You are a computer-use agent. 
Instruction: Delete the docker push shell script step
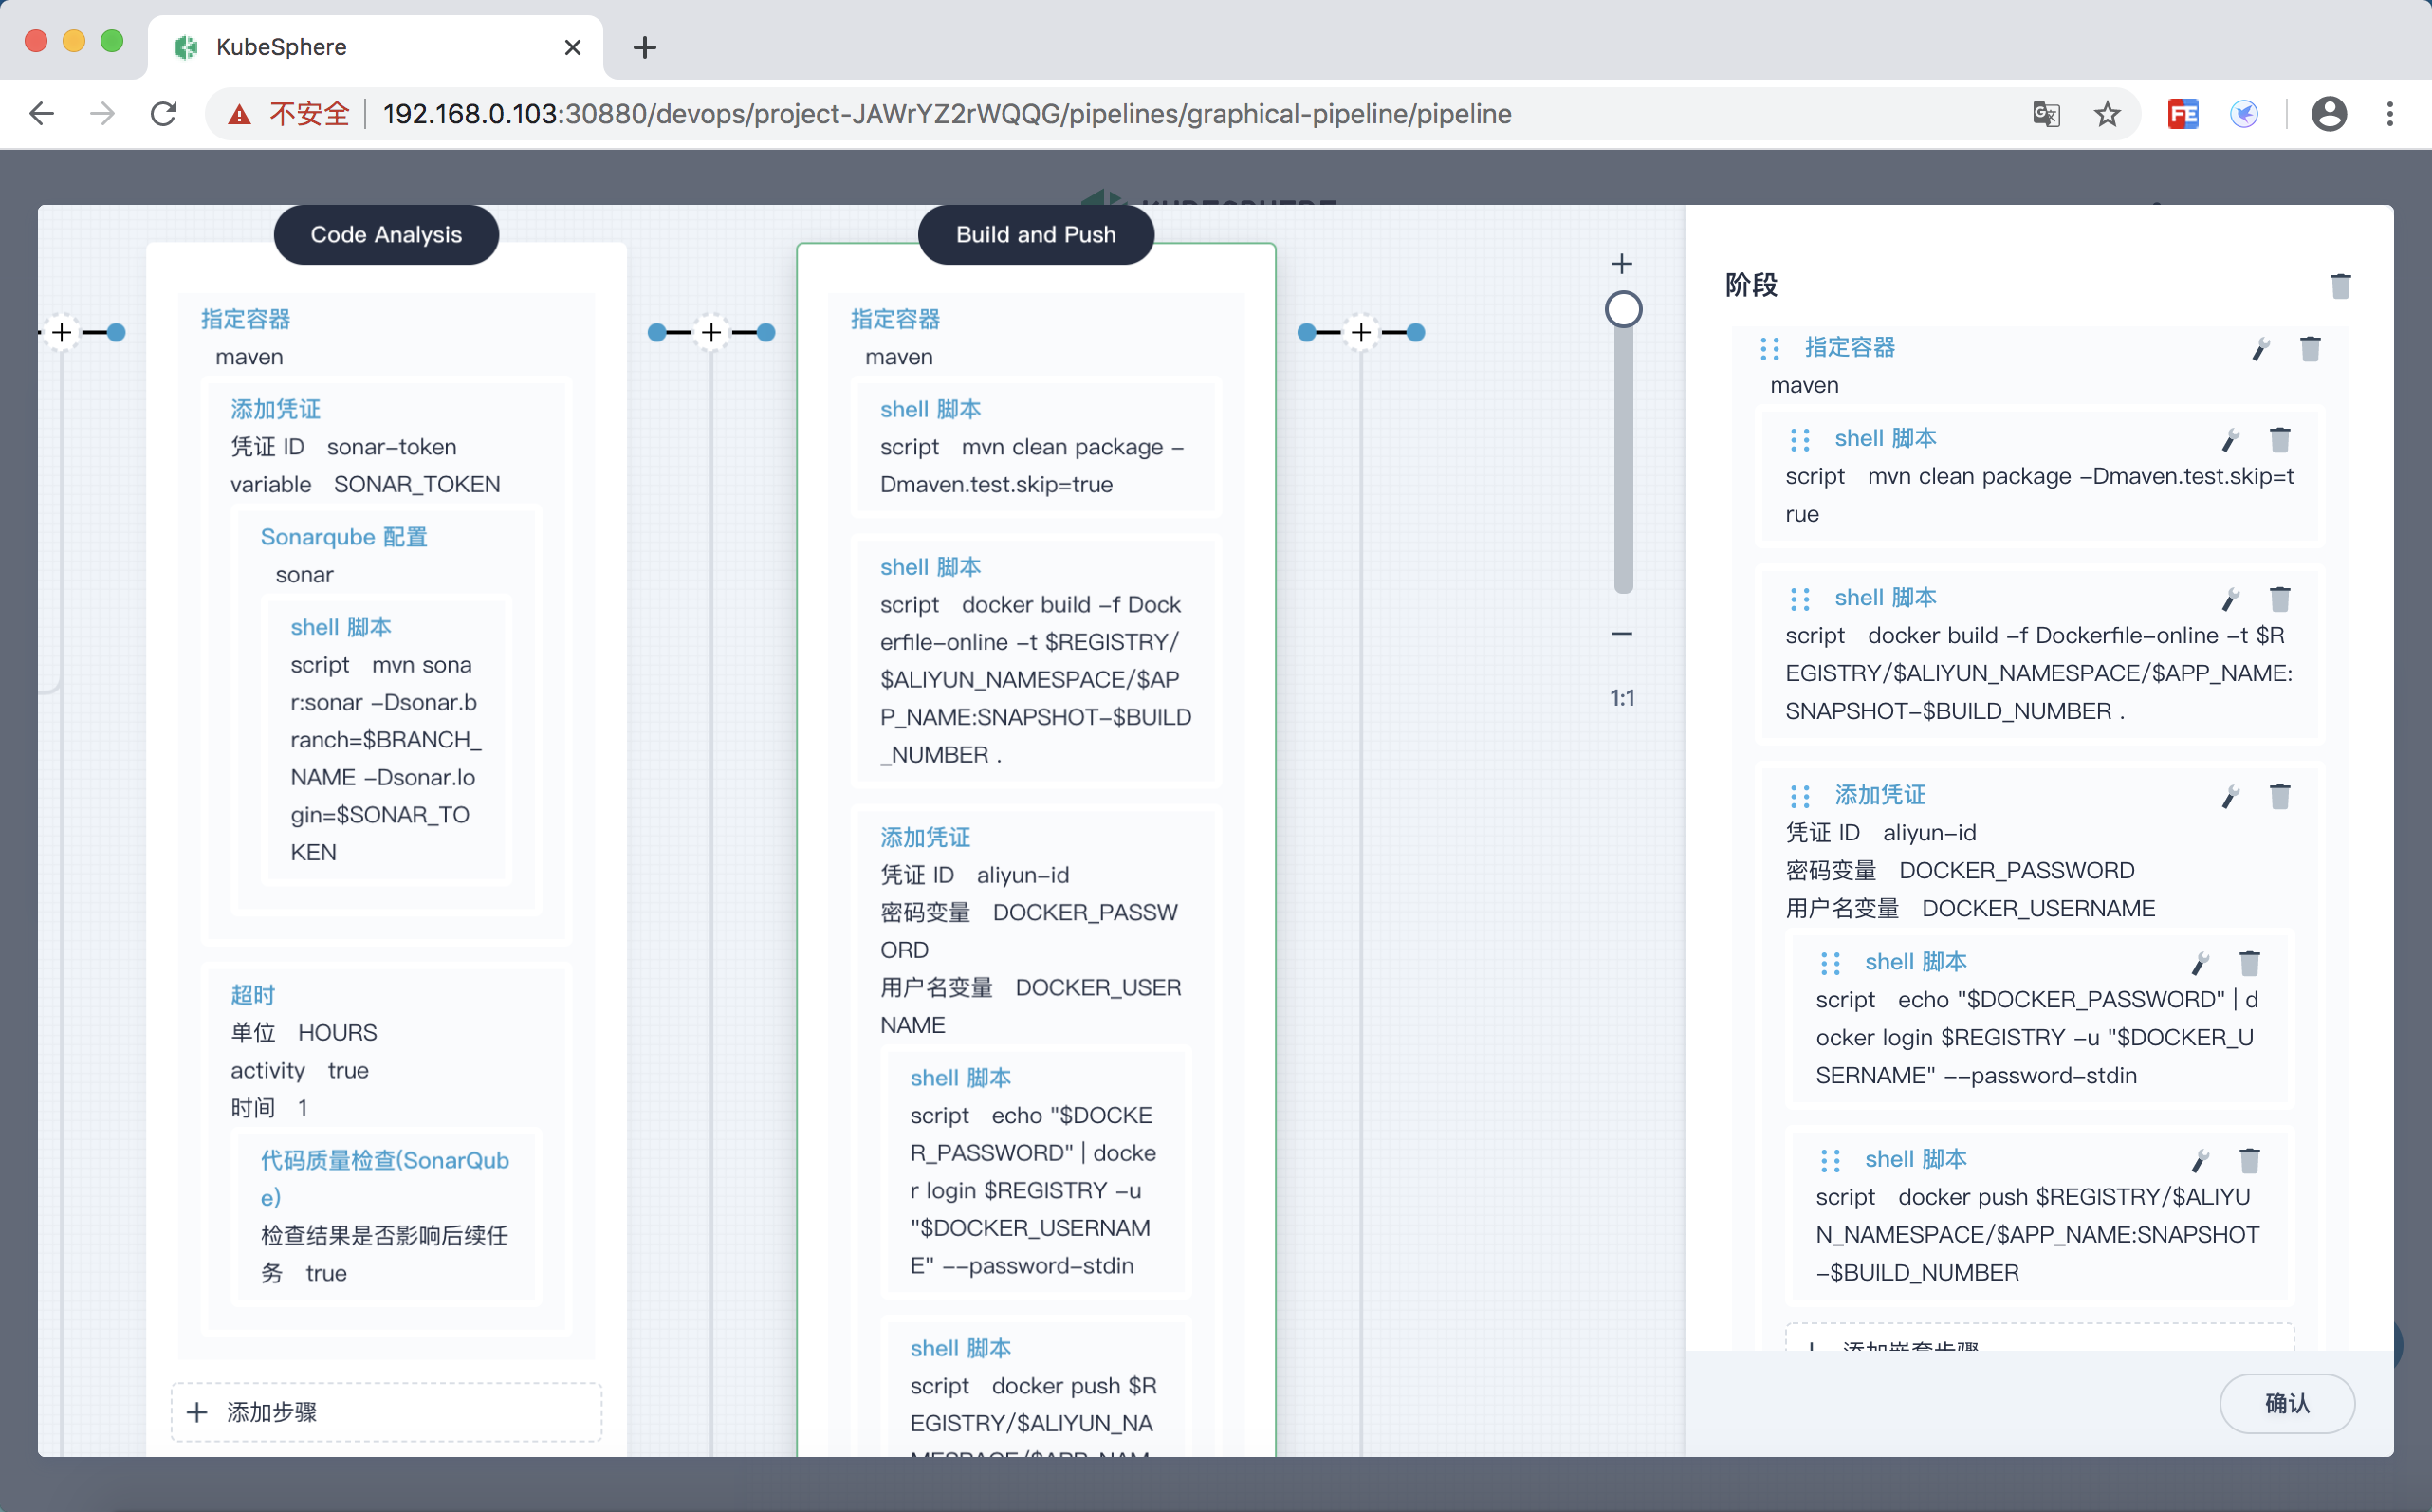pyautogui.click(x=2250, y=1161)
